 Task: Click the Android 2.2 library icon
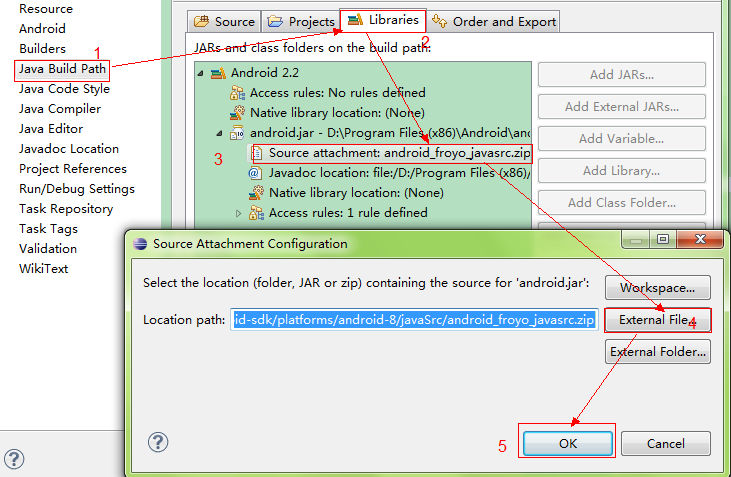tap(218, 73)
